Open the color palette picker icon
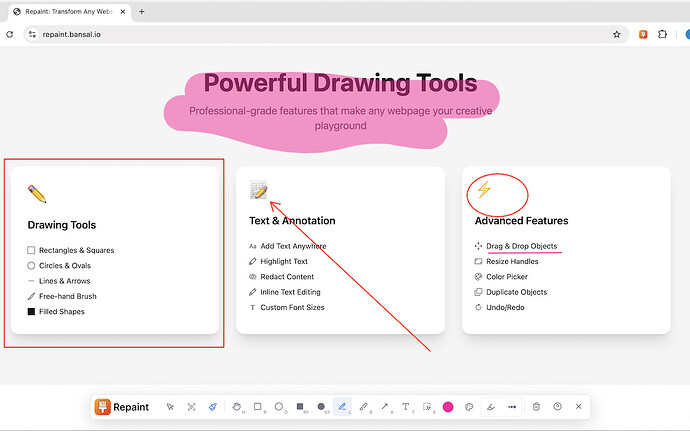The width and height of the screenshot is (690, 431). pyautogui.click(x=469, y=407)
